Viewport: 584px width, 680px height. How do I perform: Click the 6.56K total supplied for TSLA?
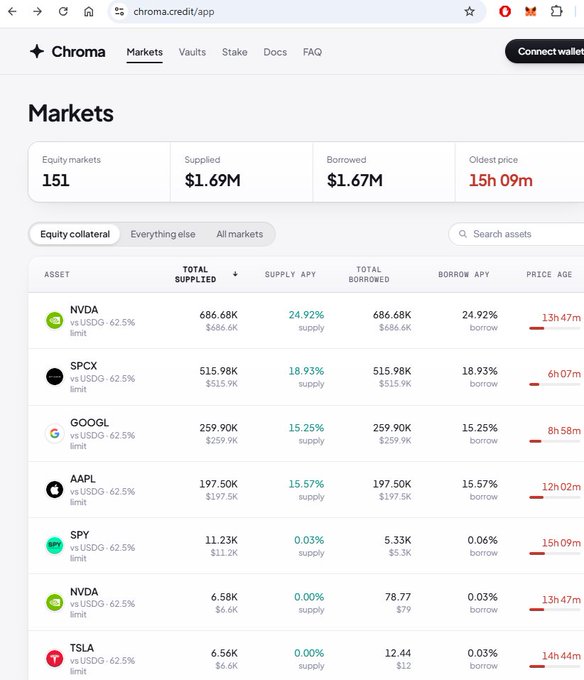click(x=224, y=653)
